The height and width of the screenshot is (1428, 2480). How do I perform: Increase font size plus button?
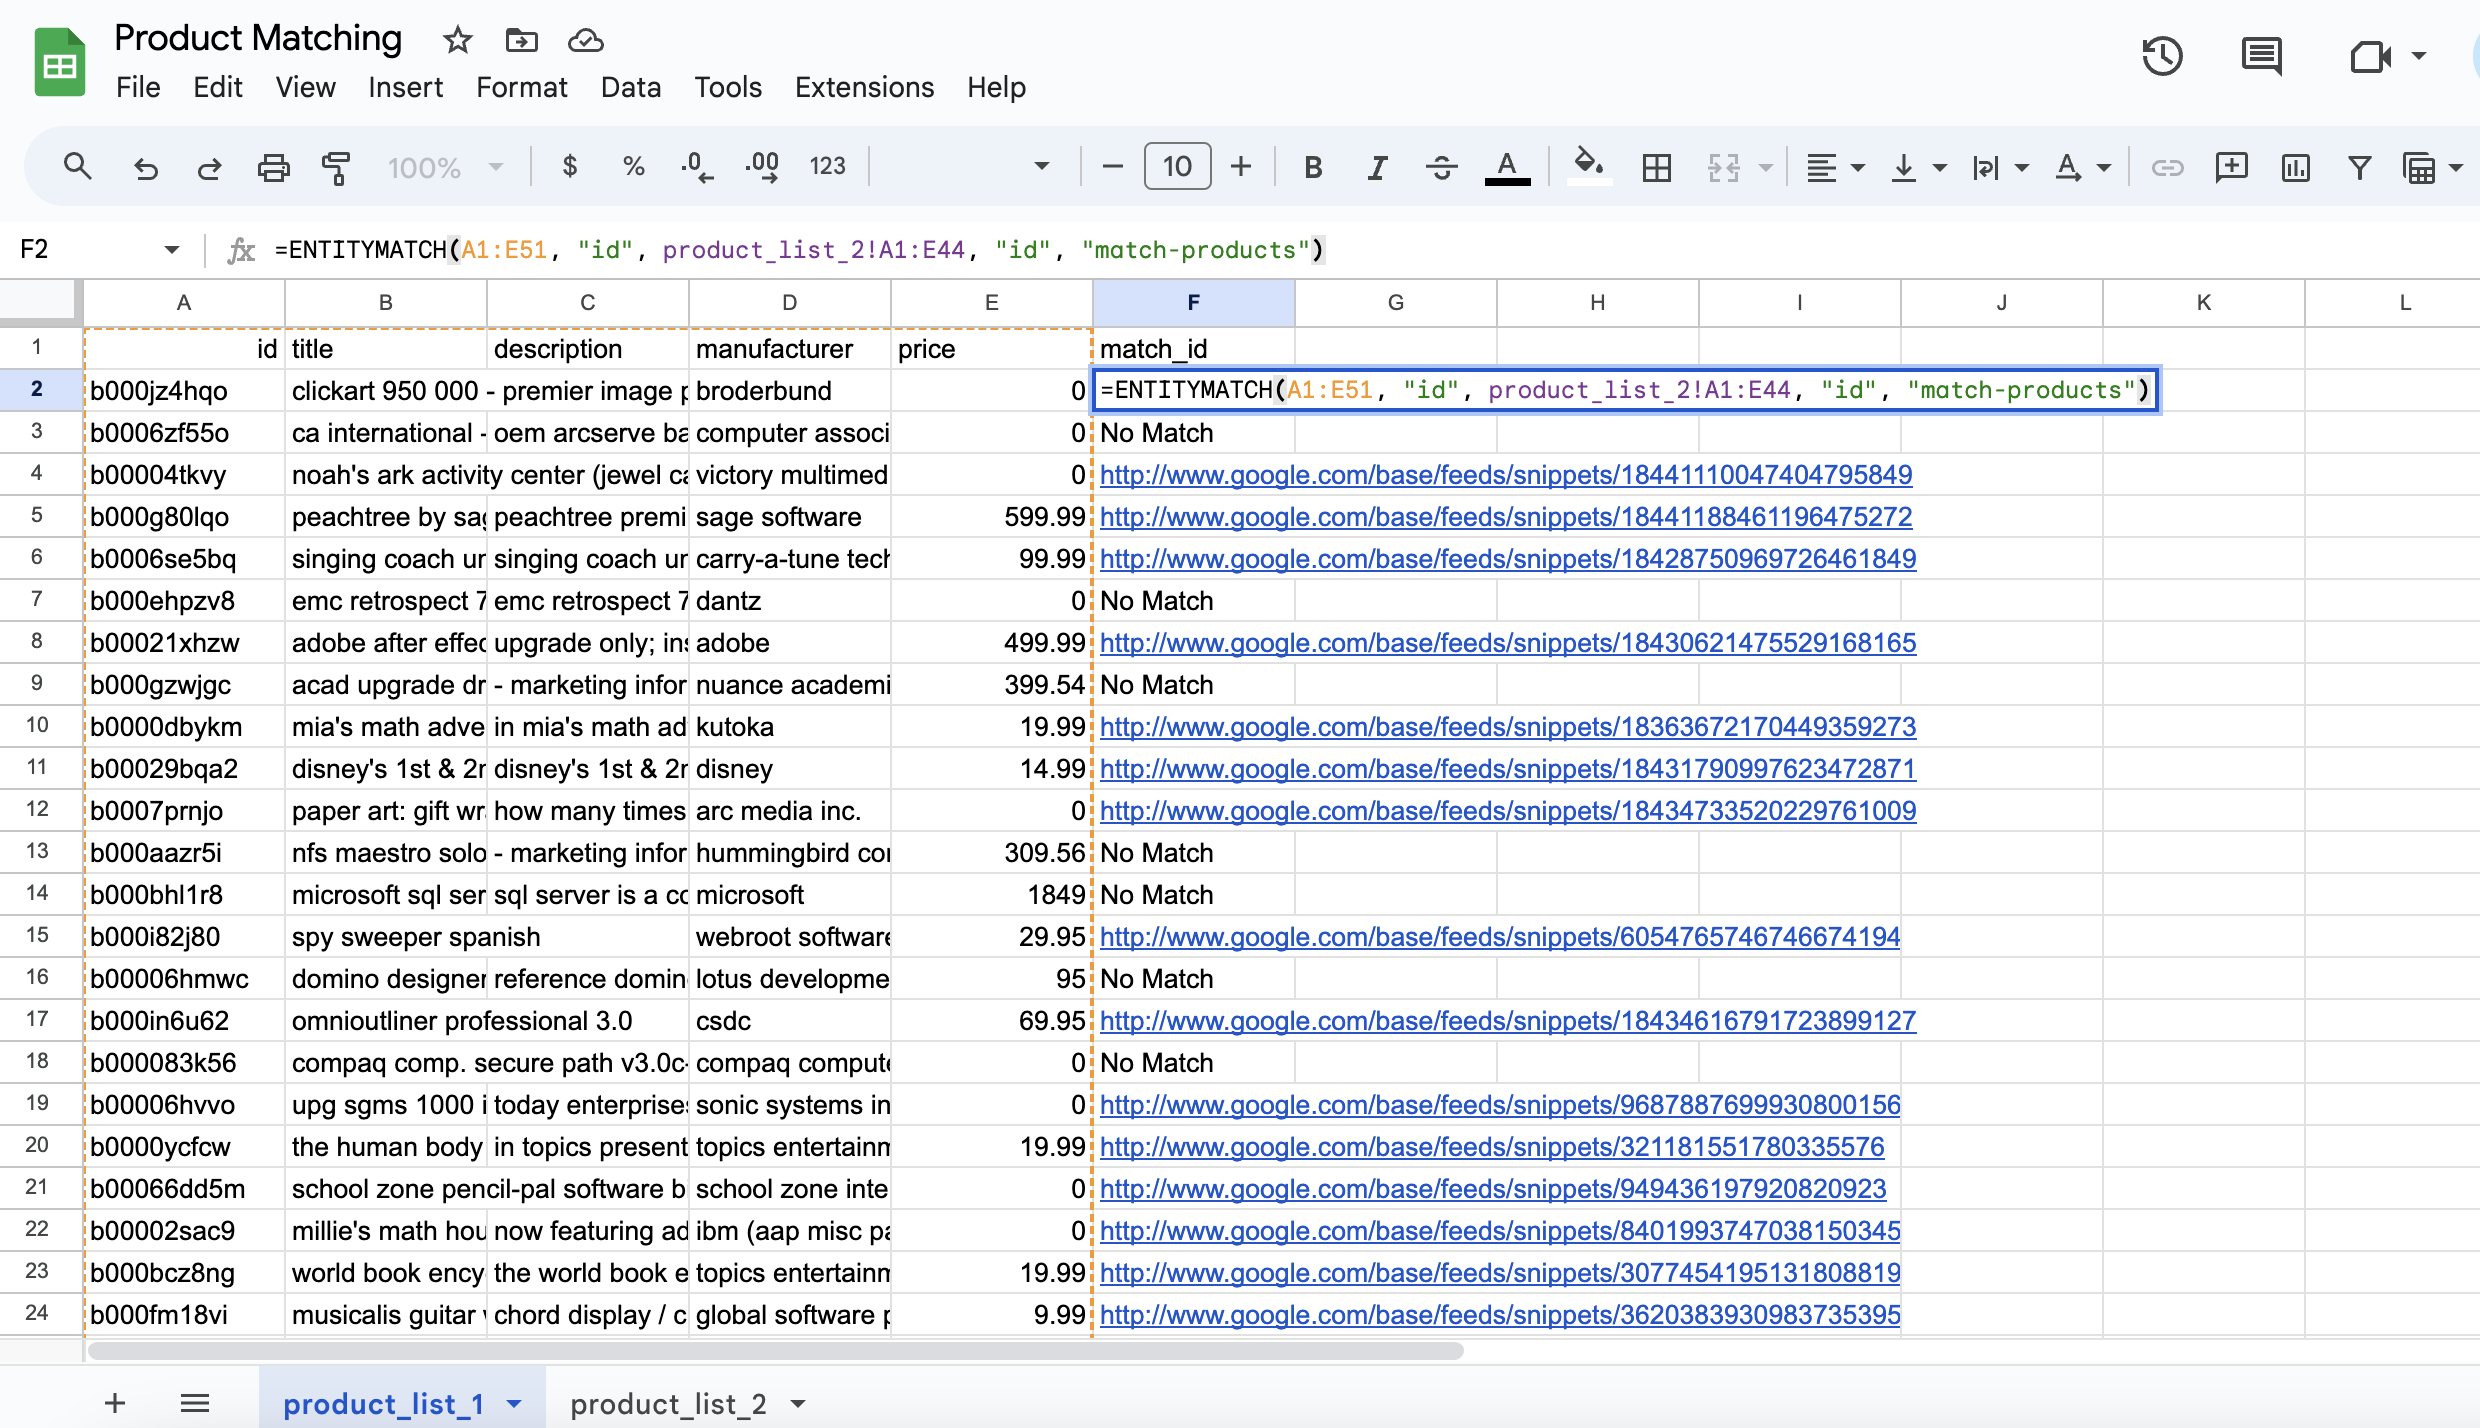(x=1241, y=166)
